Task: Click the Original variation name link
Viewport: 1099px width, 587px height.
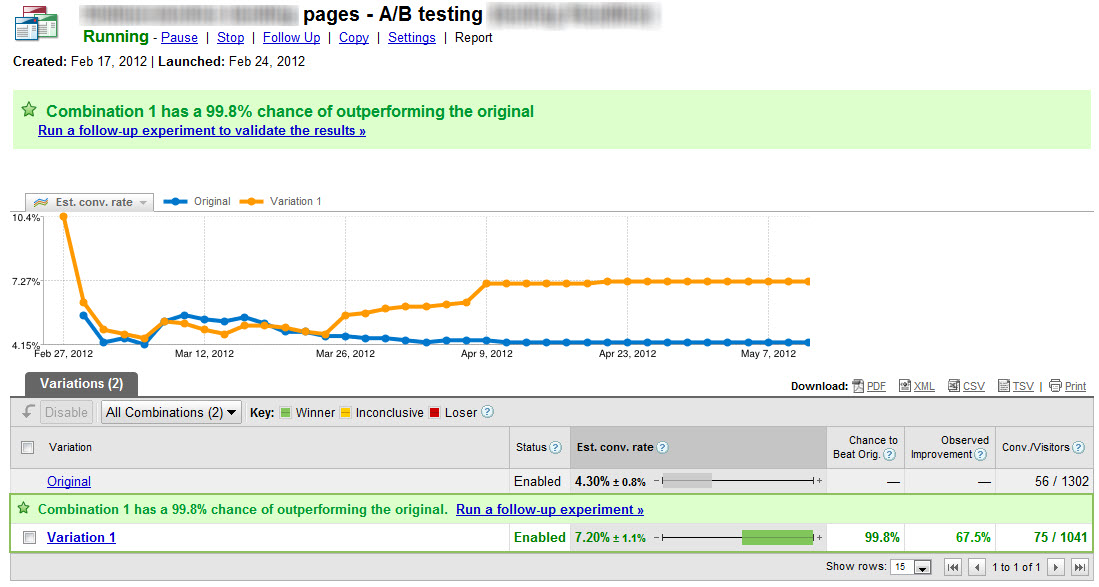Action: 69,482
